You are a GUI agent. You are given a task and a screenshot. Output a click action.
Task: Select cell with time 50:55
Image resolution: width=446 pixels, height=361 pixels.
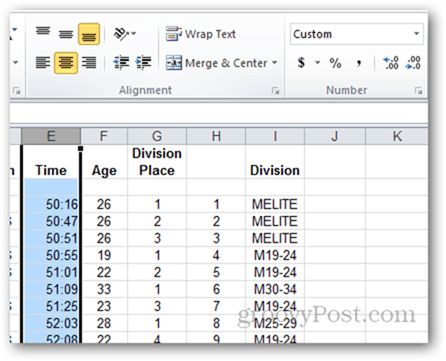51,255
